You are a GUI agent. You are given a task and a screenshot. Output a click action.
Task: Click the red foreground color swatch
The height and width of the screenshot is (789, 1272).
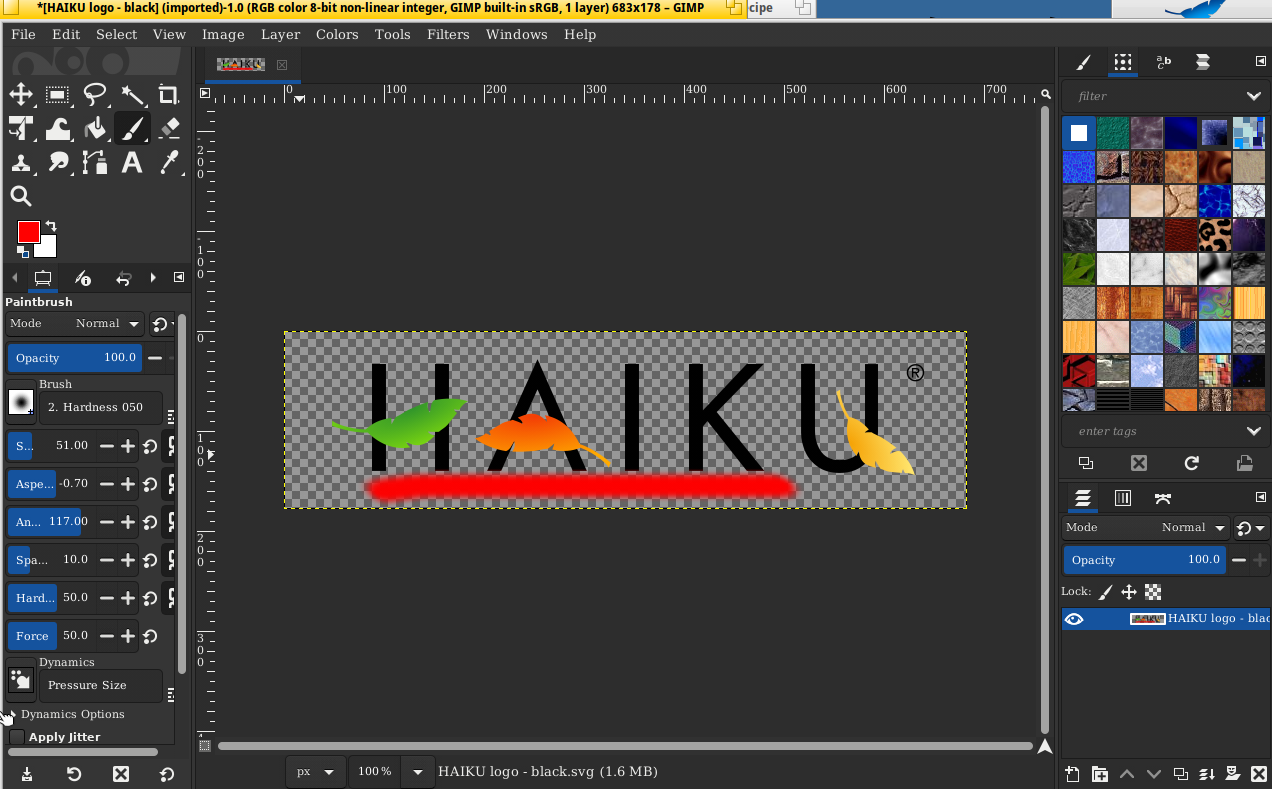point(27,232)
